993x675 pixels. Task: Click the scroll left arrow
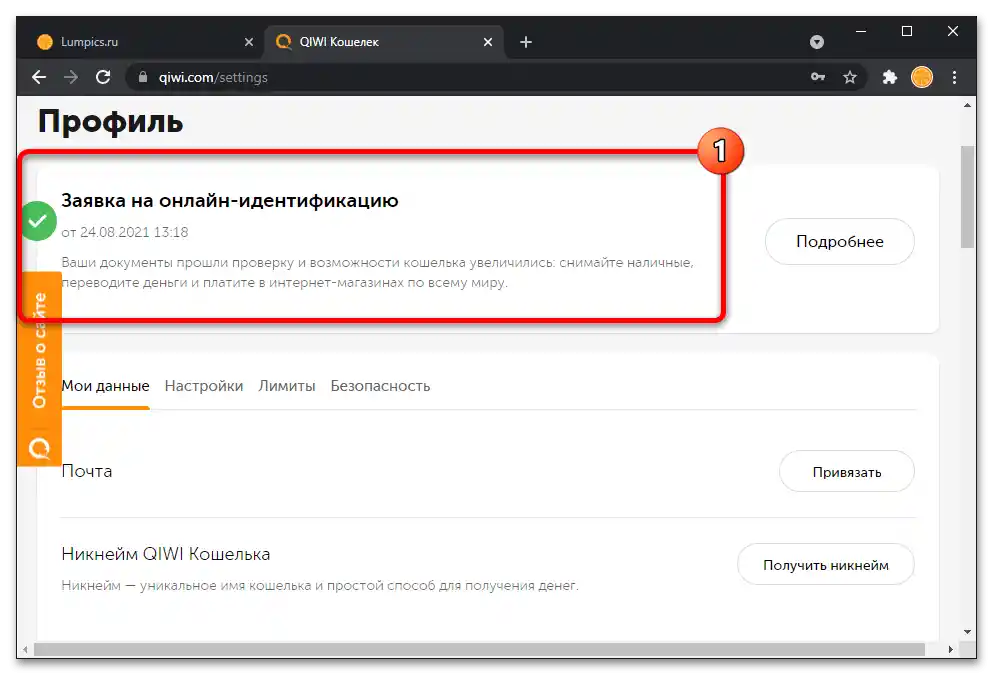[25, 650]
